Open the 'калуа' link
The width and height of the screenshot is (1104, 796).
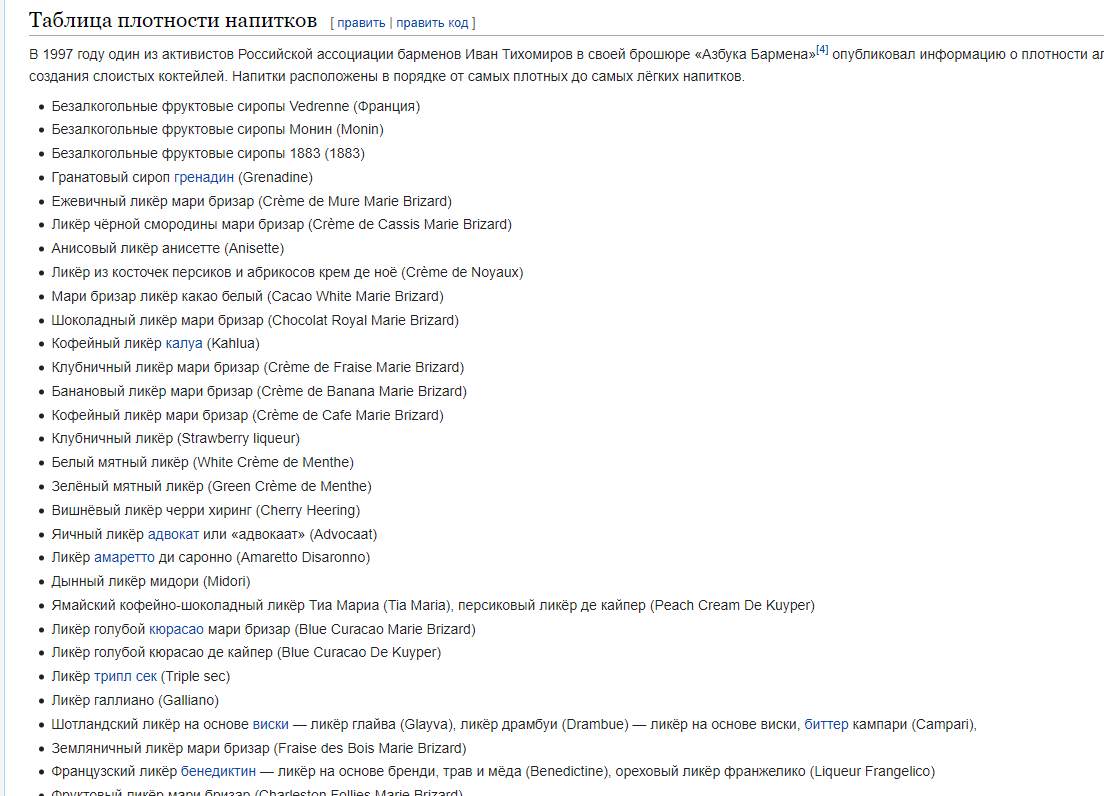[184, 343]
